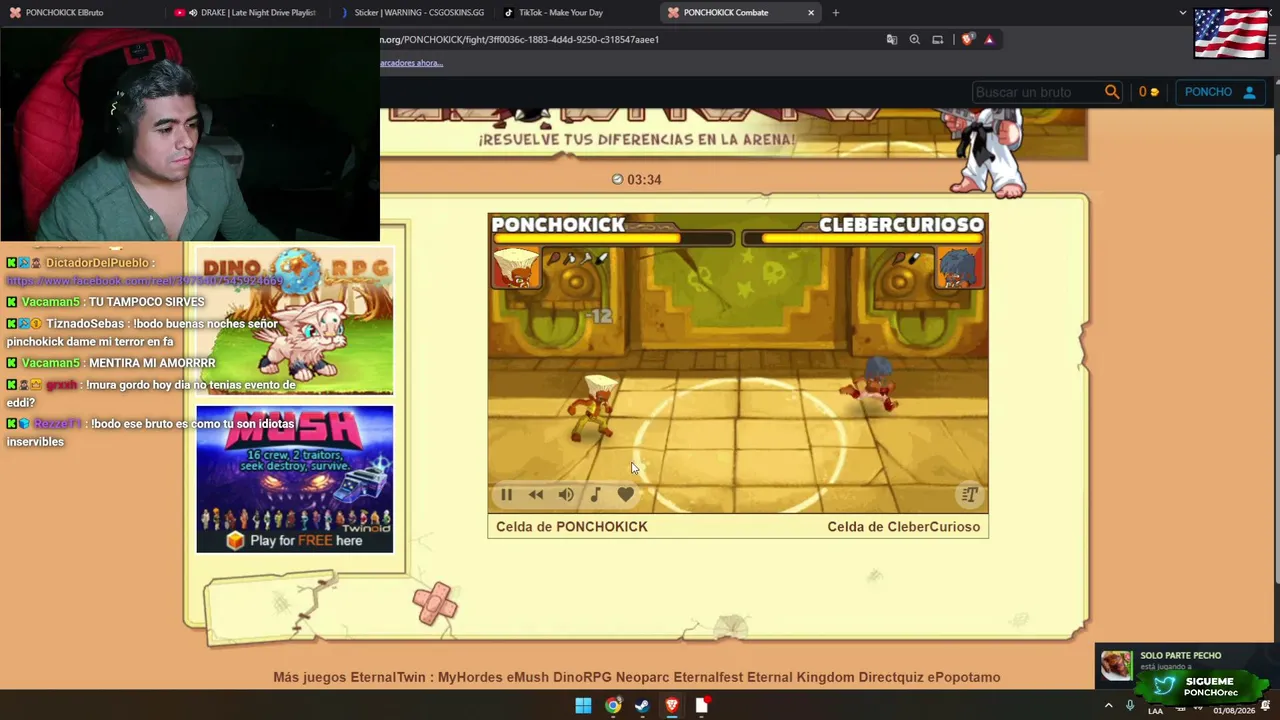Open the DinoRPG advertisement banner
The height and width of the screenshot is (720, 1280).
click(x=295, y=321)
